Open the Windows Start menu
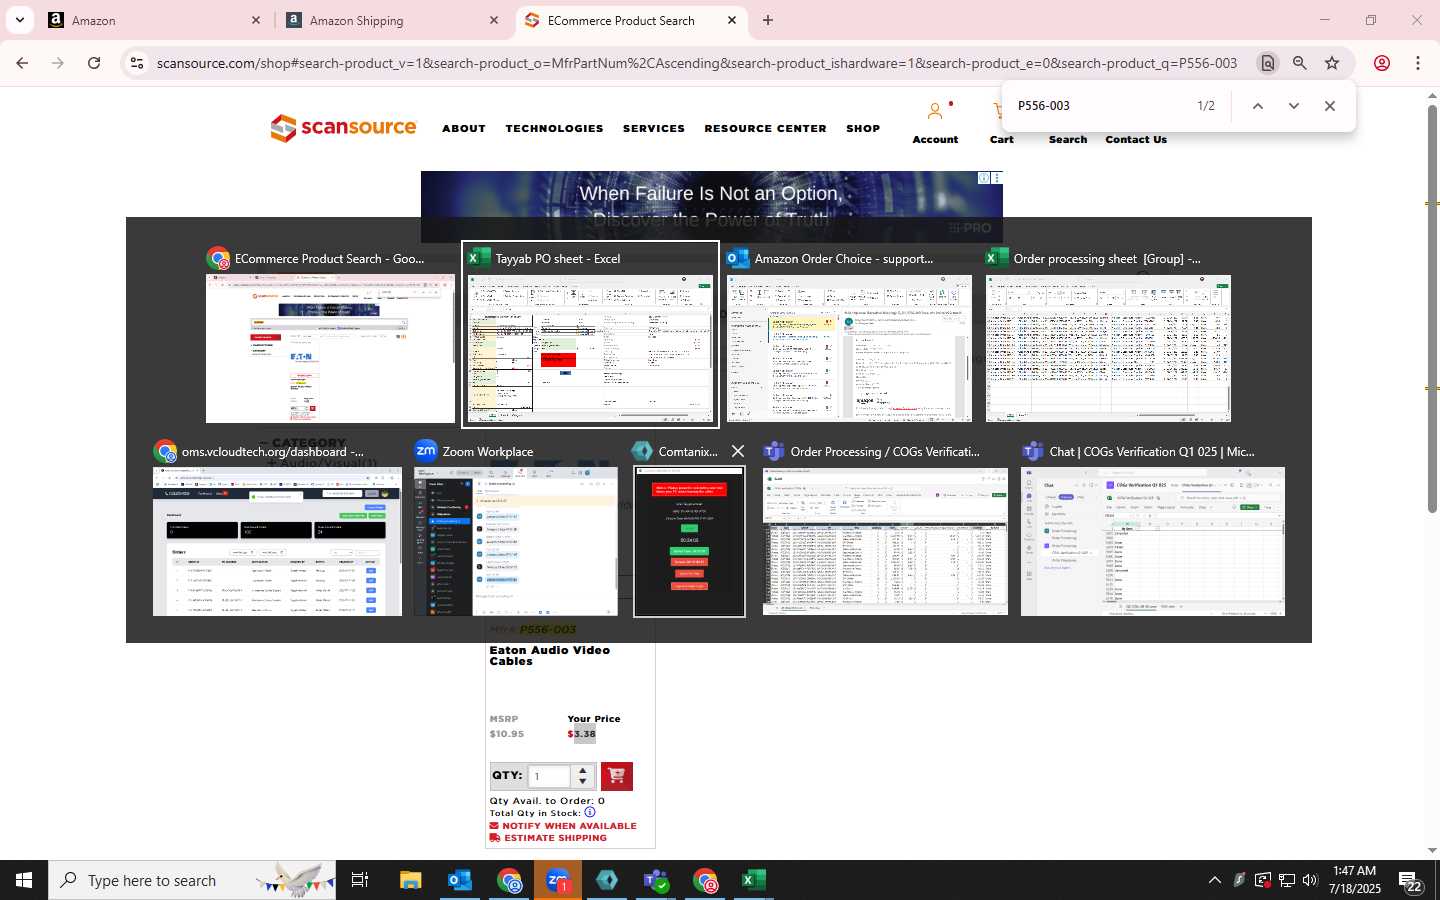This screenshot has width=1440, height=900. pyautogui.click(x=24, y=880)
